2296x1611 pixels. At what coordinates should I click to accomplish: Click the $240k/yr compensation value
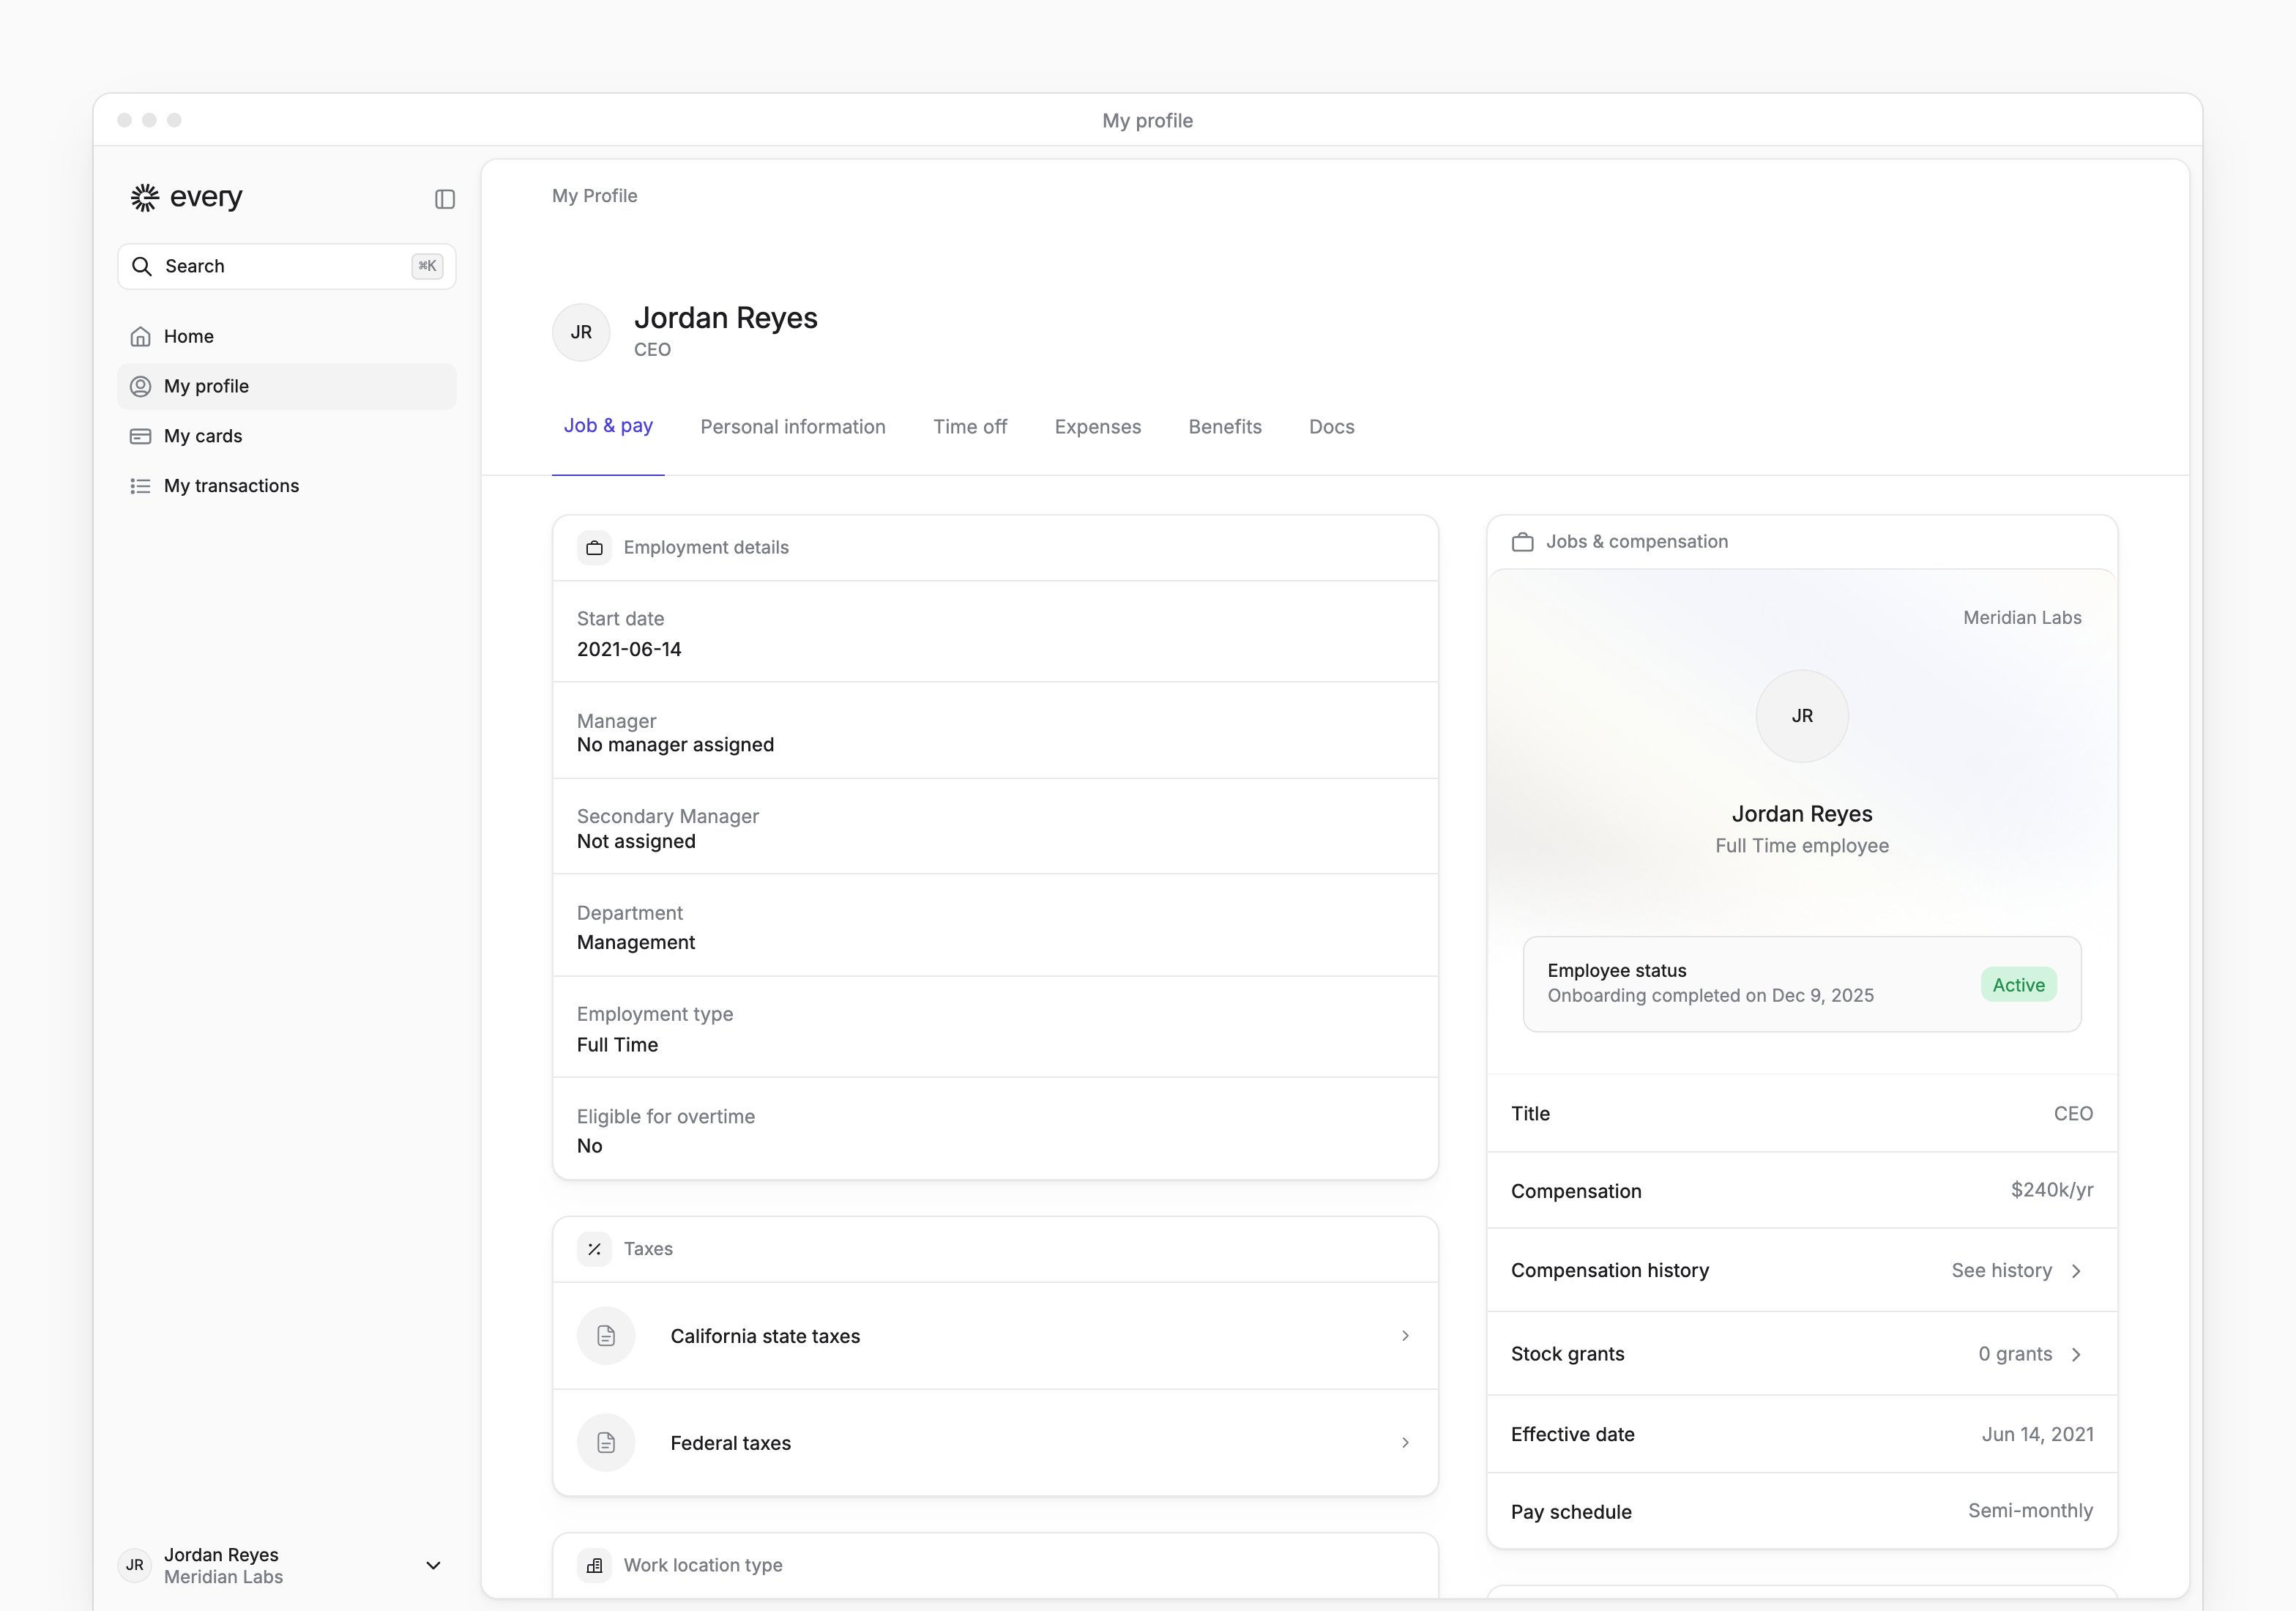2052,1190
